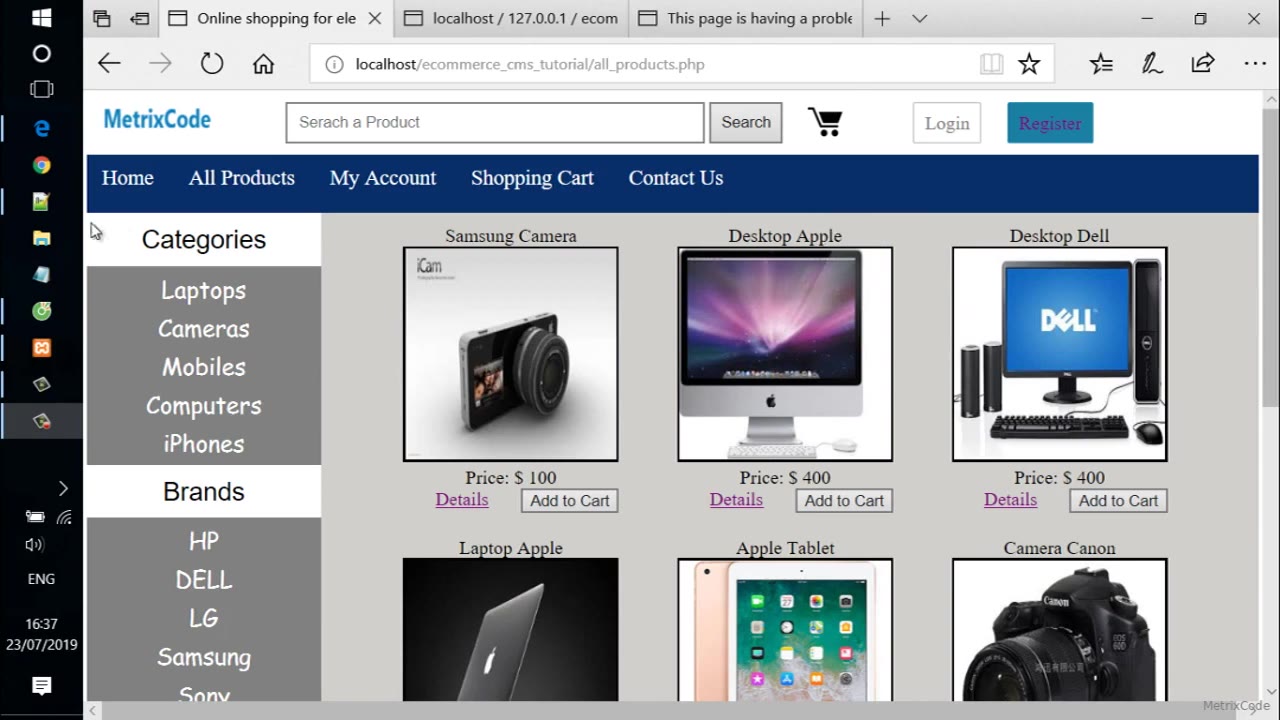Go to browser home page
This screenshot has width=1280, height=720.
(x=263, y=64)
